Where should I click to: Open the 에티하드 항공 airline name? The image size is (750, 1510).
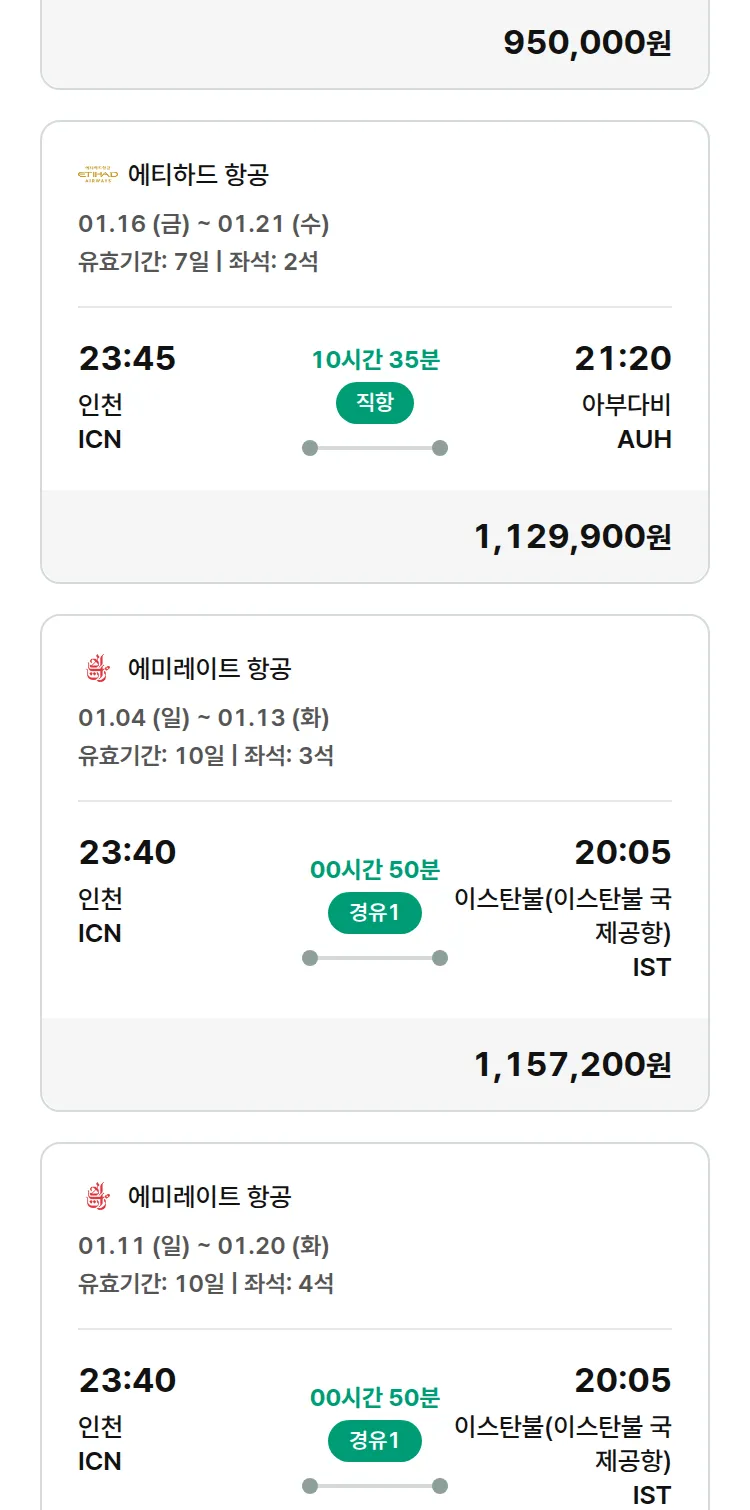[198, 175]
